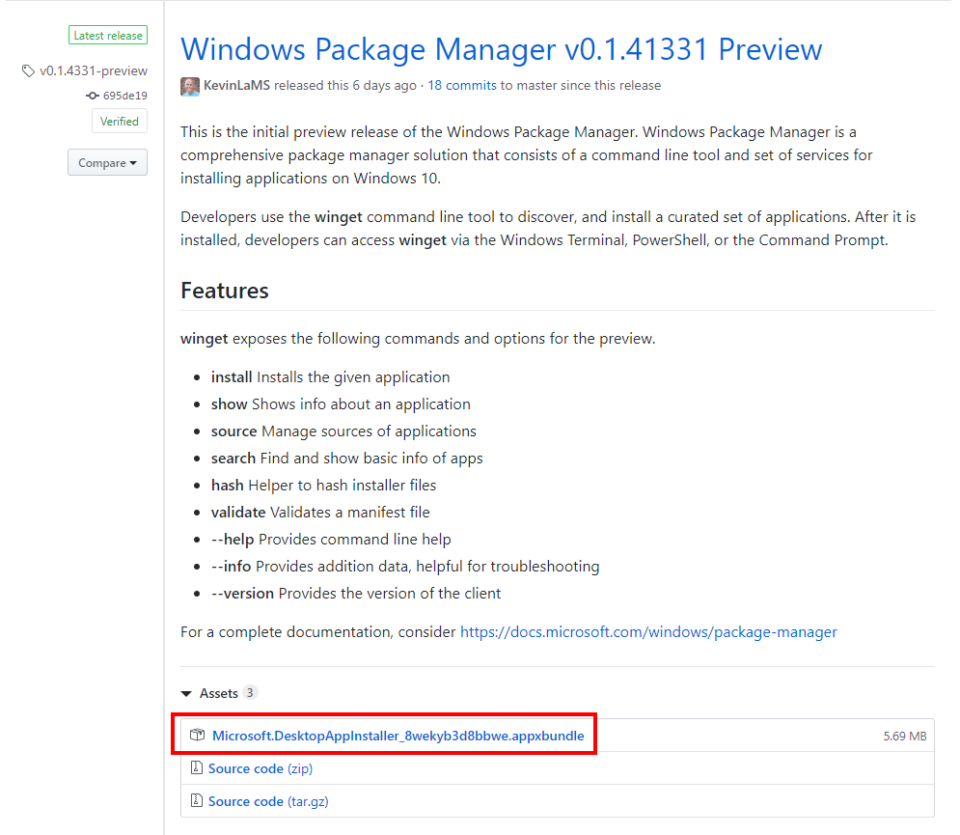Click the package icon next to the appxbundle asset
The image size is (960, 835).
[197, 735]
